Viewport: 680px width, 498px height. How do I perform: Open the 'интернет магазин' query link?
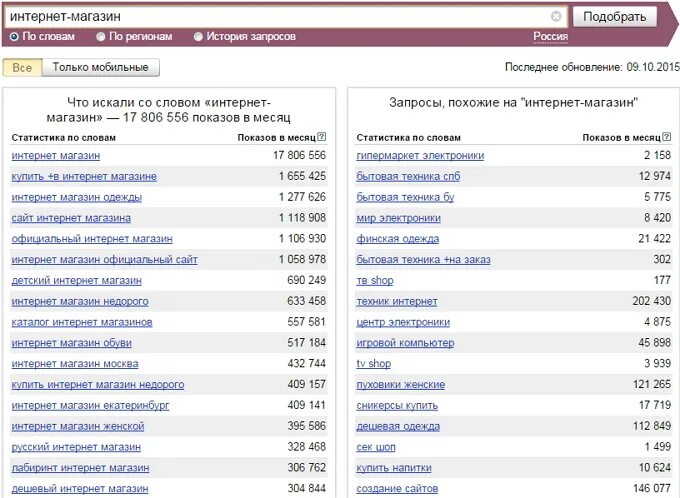56,155
